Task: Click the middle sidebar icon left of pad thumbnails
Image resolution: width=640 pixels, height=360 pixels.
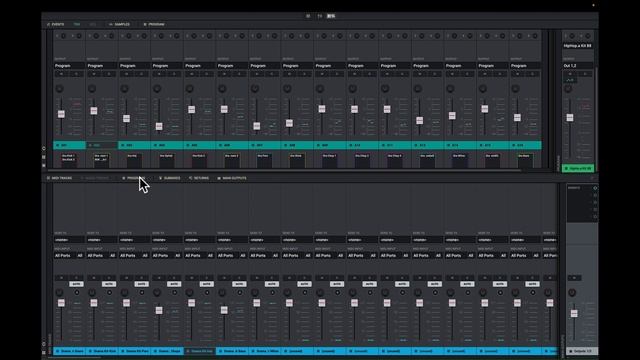Action: click(x=44, y=157)
